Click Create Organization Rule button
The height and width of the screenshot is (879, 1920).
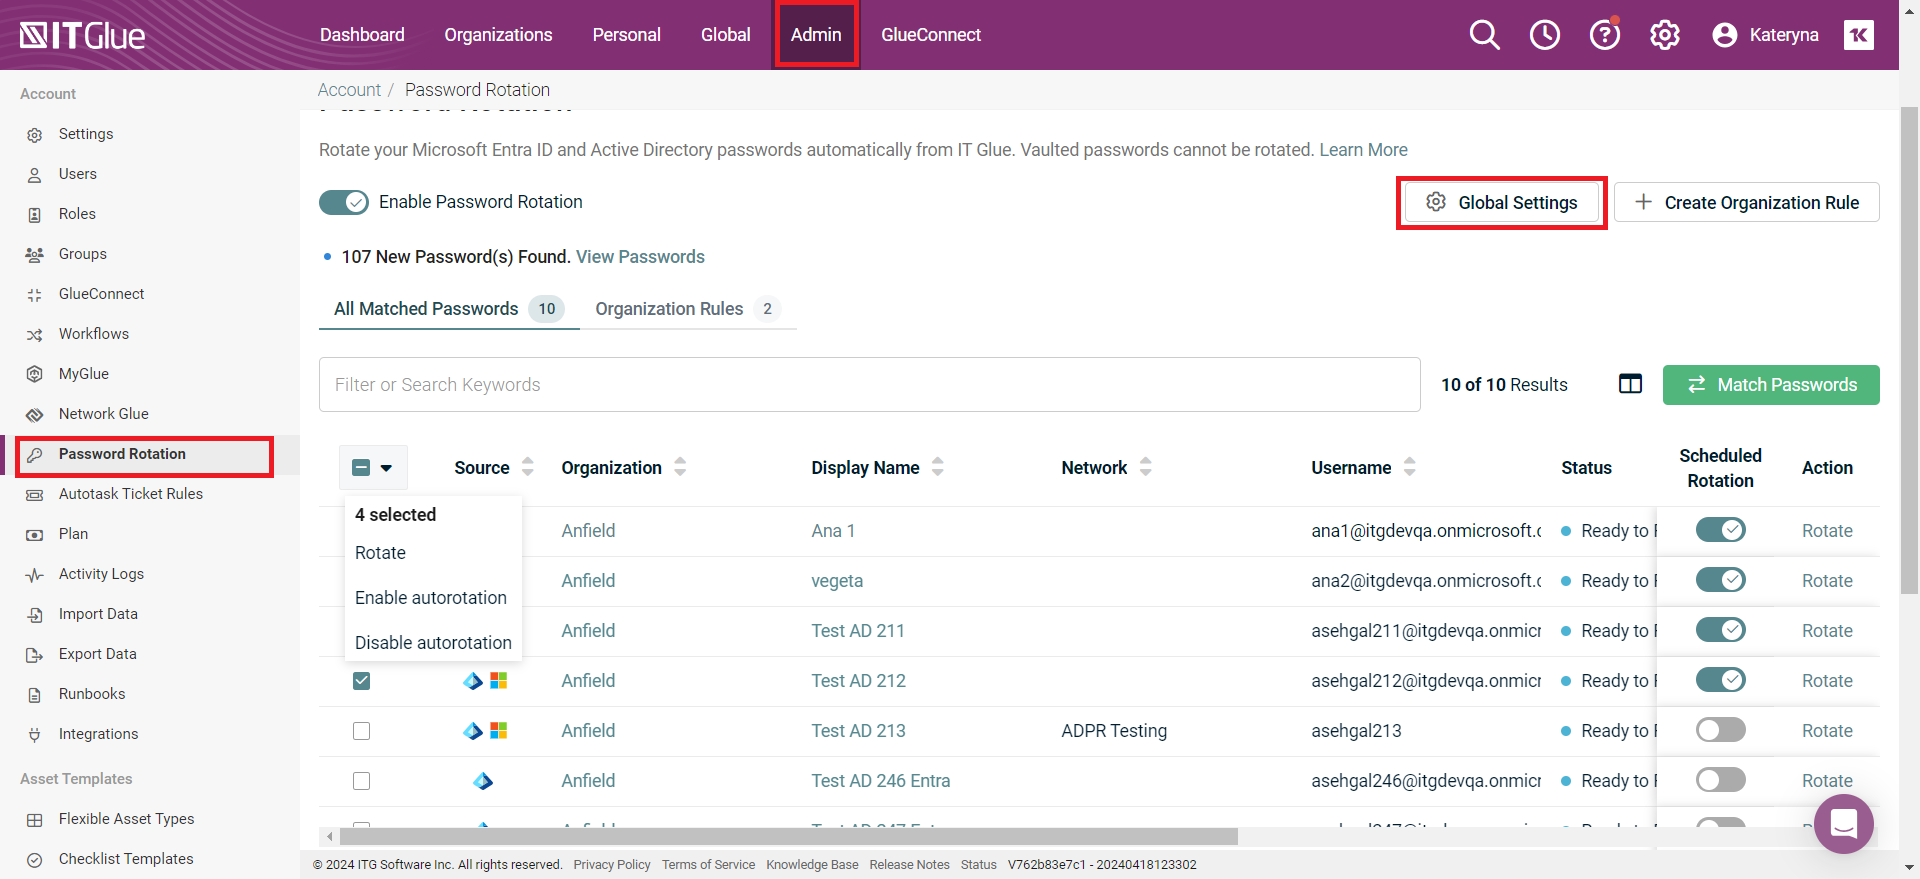[1746, 202]
